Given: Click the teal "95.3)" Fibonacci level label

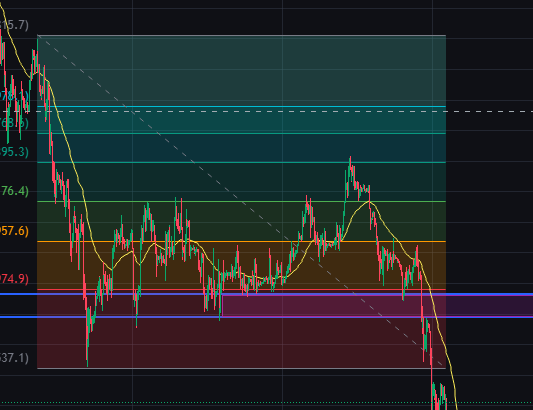Looking at the screenshot, I should click(x=14, y=152).
